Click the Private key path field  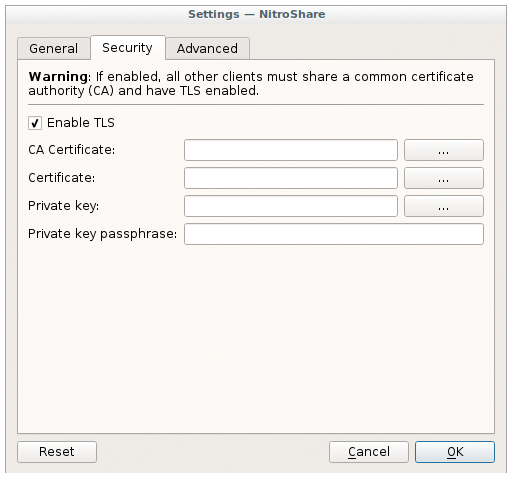click(291, 206)
